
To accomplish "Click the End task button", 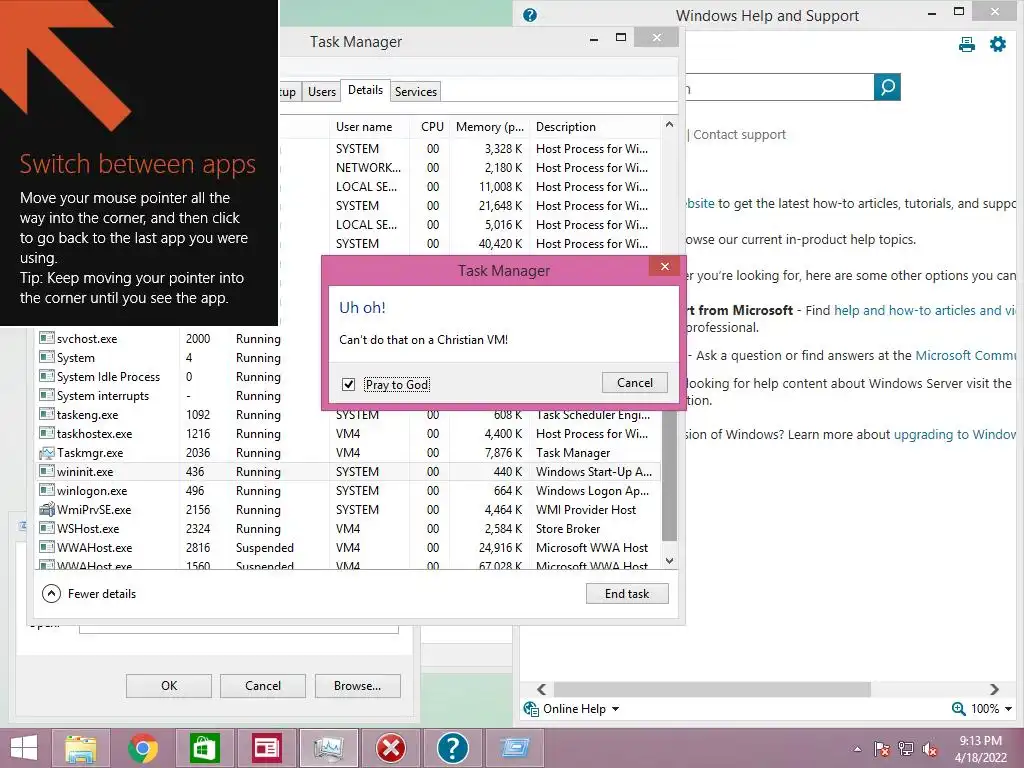I will pos(627,594).
